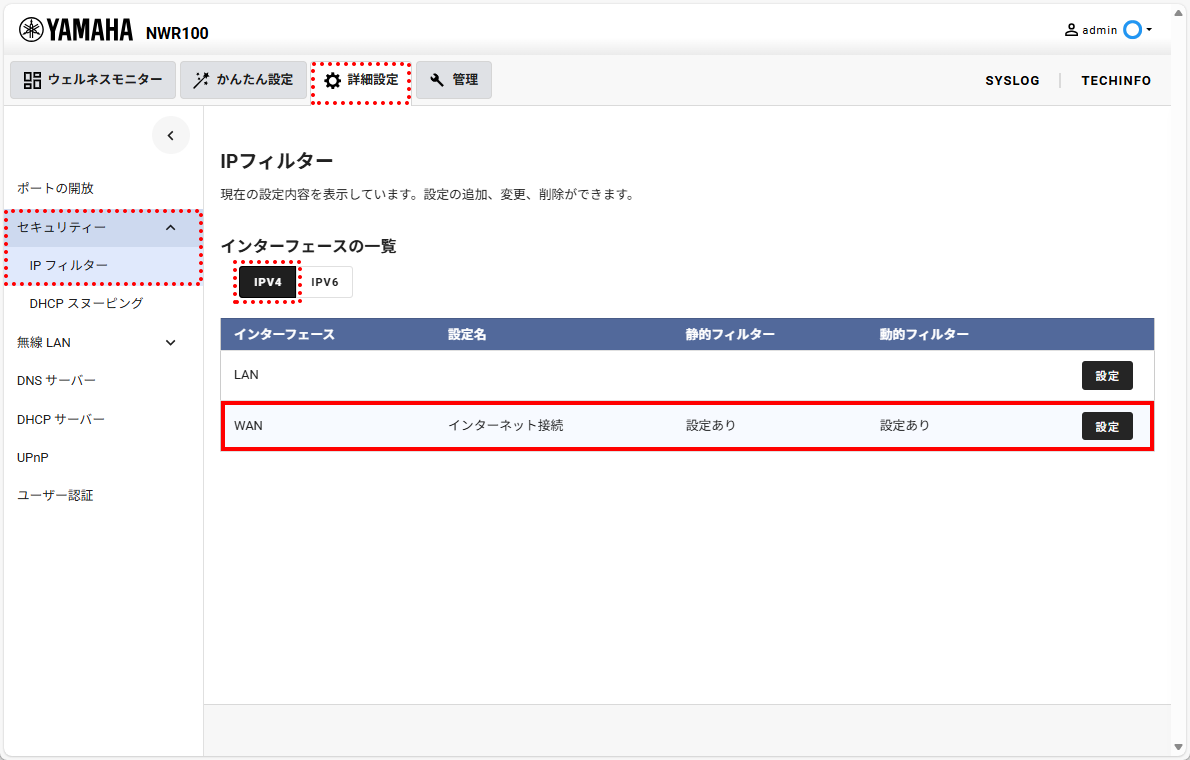1190x760 pixels.
Task: Select IP フィルター in the sidebar
Action: 68,265
